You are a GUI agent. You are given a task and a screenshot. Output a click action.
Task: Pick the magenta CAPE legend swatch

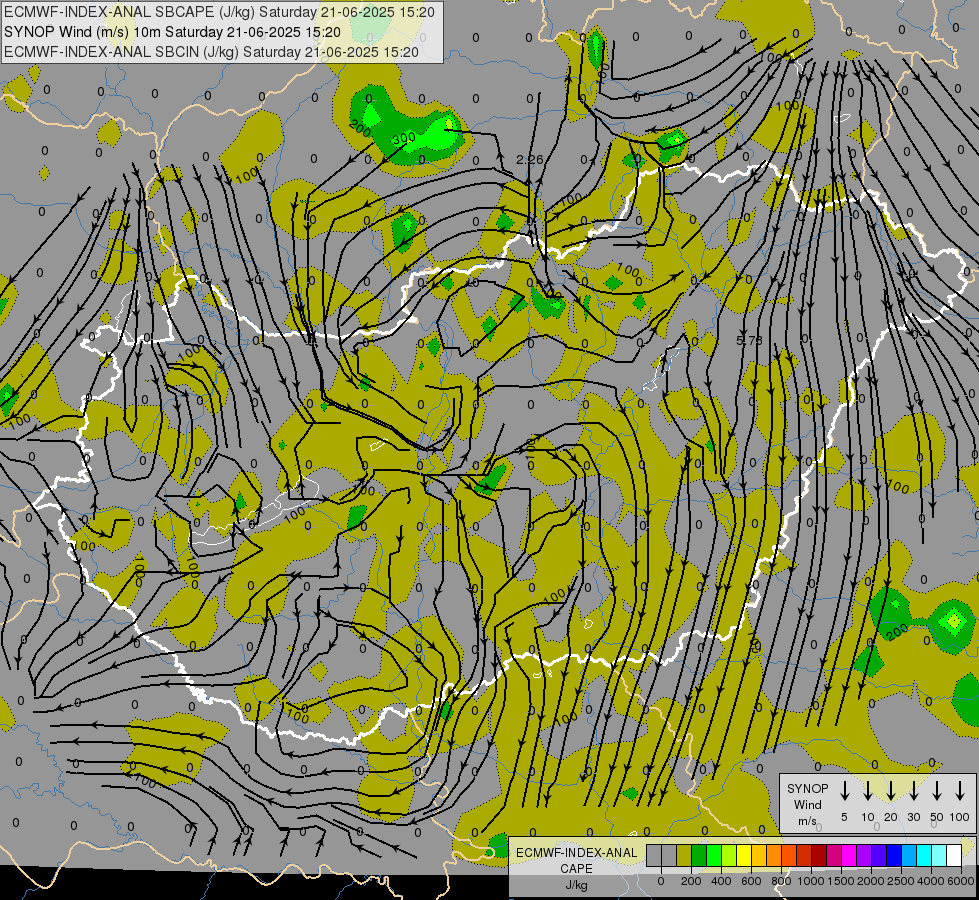coord(849,855)
